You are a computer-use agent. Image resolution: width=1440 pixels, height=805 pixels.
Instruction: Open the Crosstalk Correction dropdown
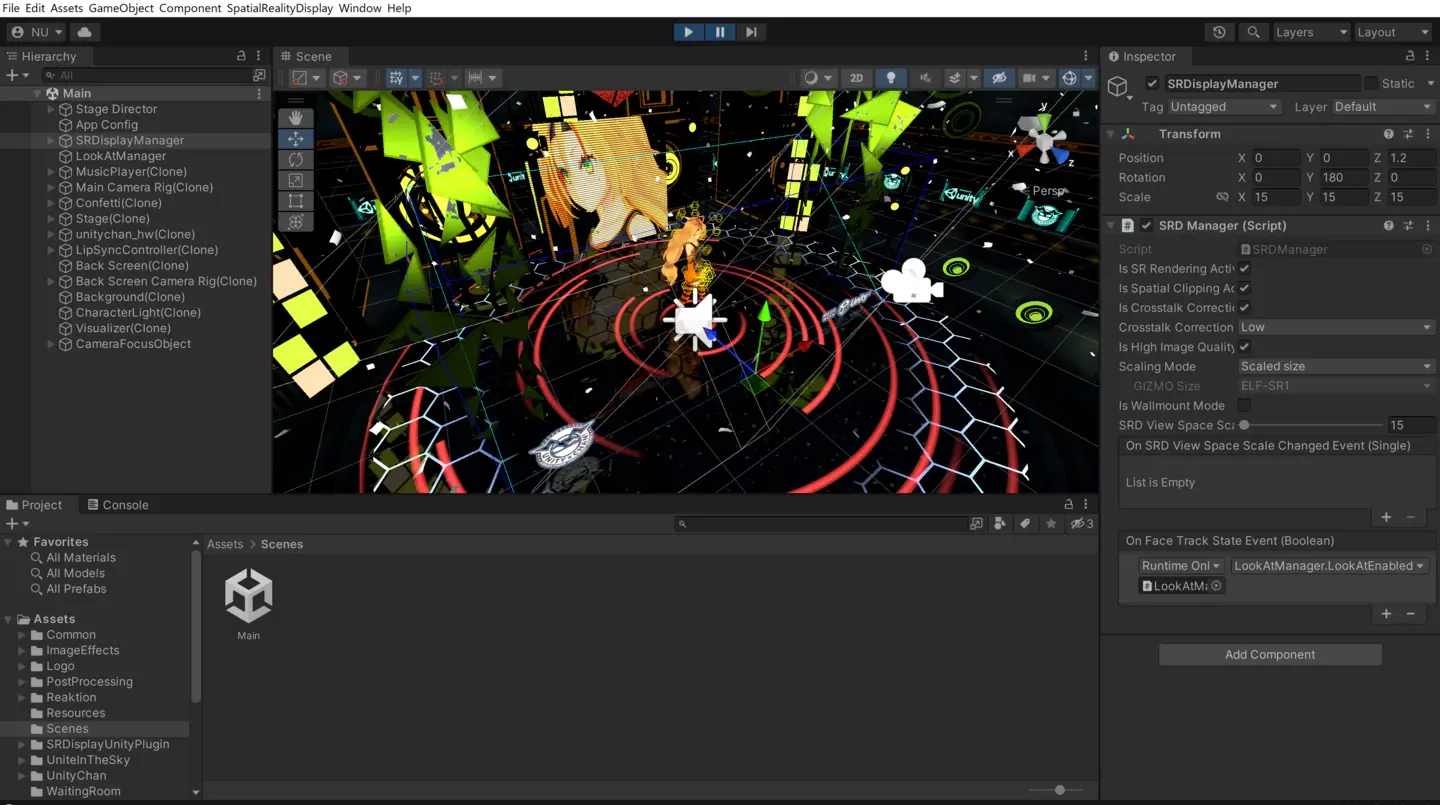click(x=1335, y=327)
